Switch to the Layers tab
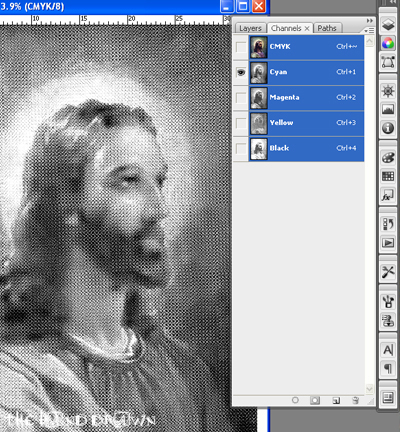 point(250,28)
